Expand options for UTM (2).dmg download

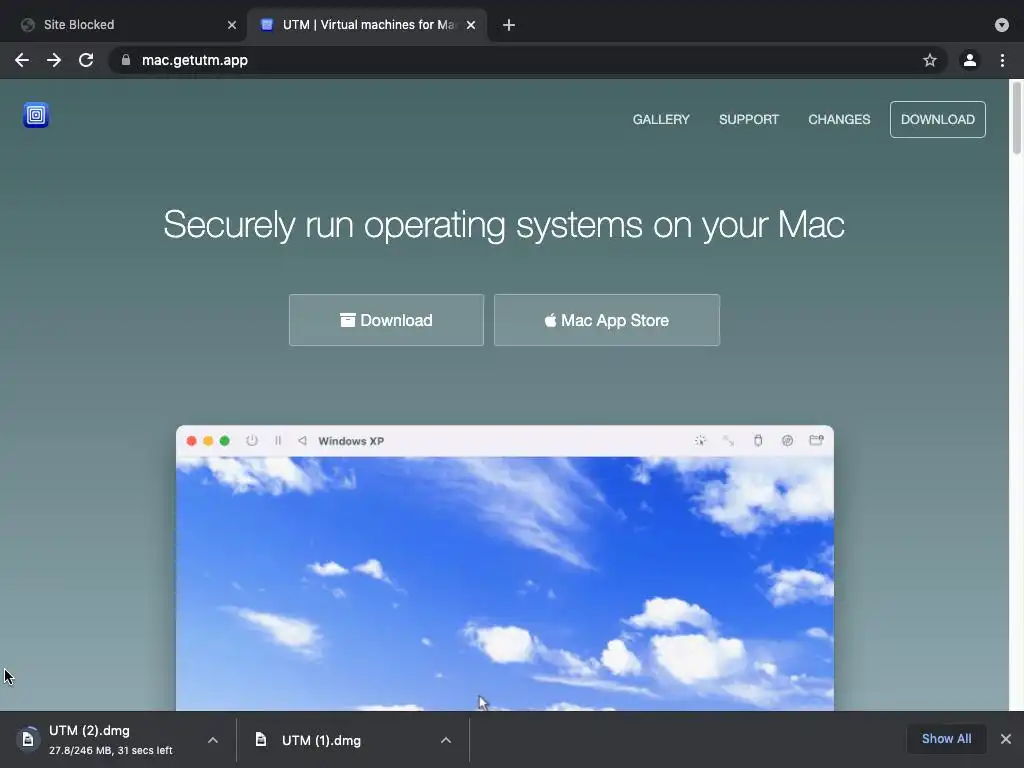click(212, 740)
